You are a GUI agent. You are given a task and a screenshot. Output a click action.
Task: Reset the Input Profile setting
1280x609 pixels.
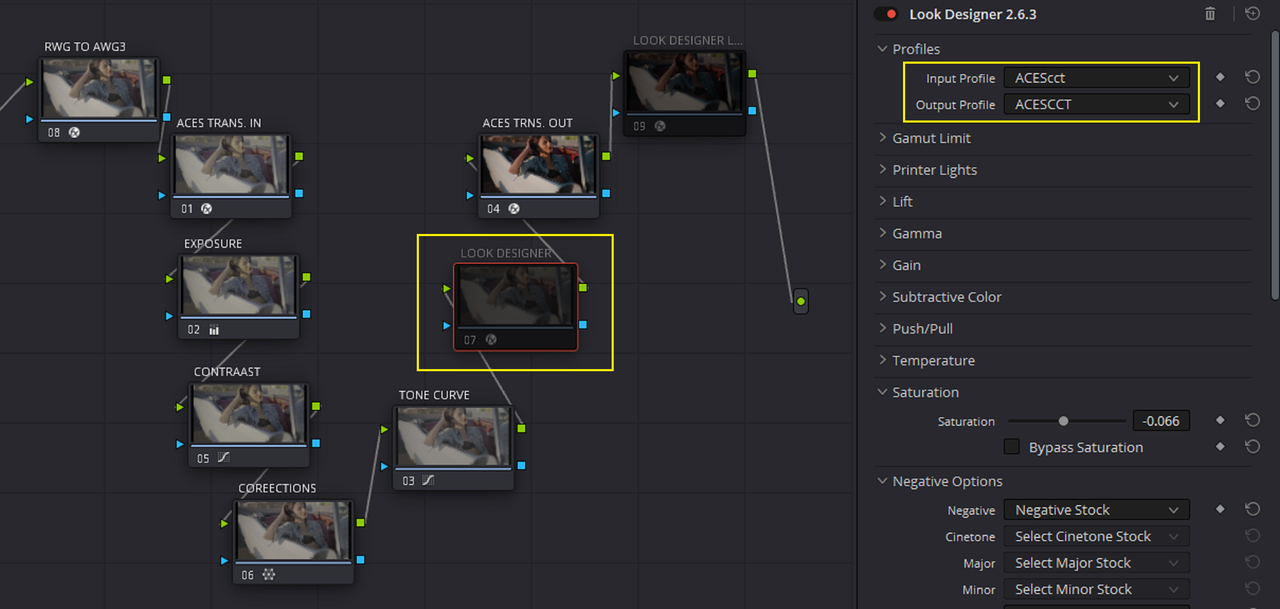pyautogui.click(x=1252, y=77)
